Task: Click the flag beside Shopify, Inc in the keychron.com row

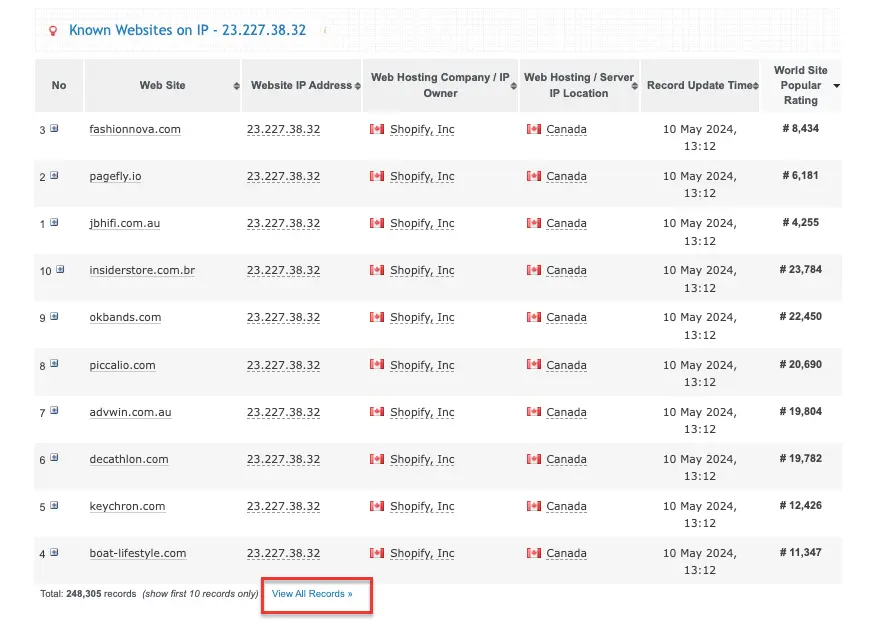Action: 377,506
